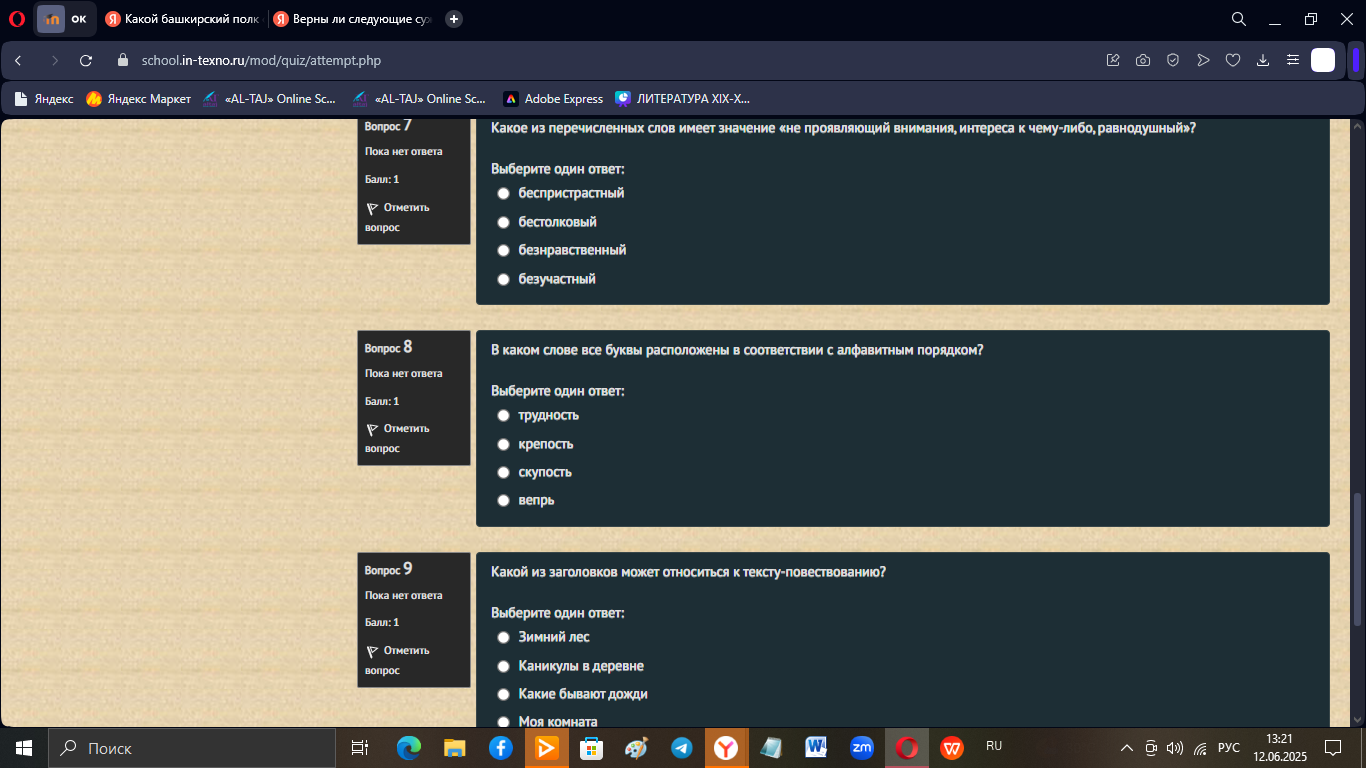Open the Opera menu logo

(17, 18)
